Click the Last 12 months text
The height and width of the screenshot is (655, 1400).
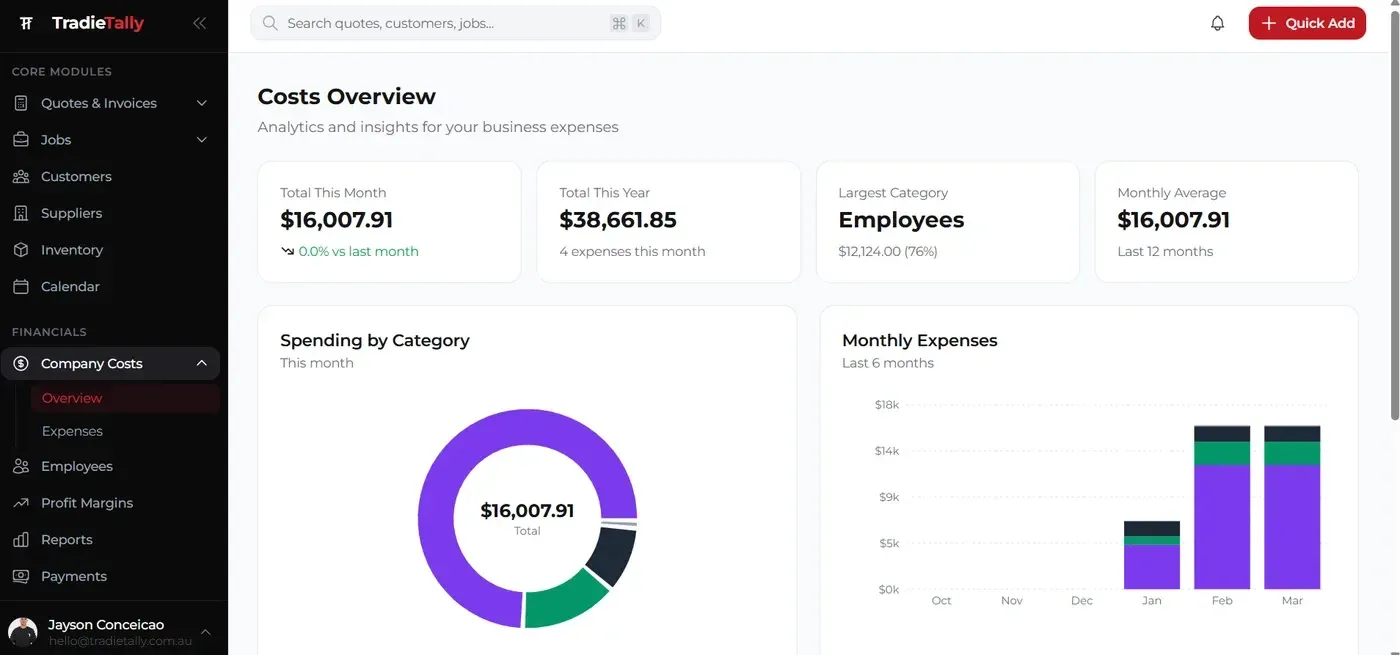(x=1165, y=252)
